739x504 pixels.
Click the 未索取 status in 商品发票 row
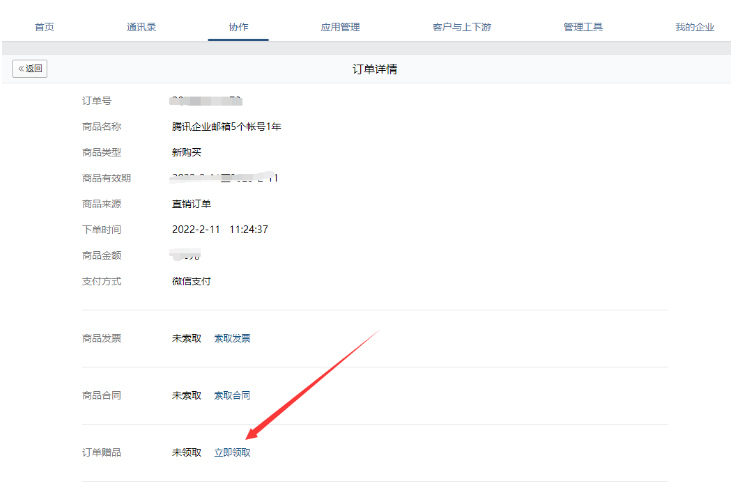tap(187, 338)
